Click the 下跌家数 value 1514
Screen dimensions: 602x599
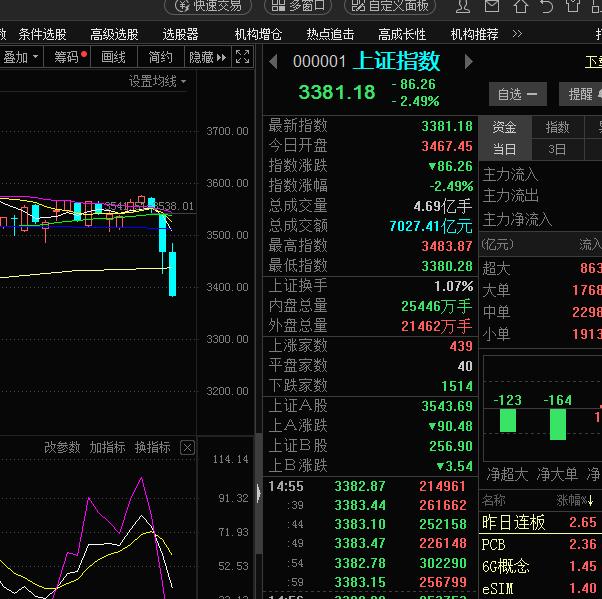pyautogui.click(x=457, y=386)
